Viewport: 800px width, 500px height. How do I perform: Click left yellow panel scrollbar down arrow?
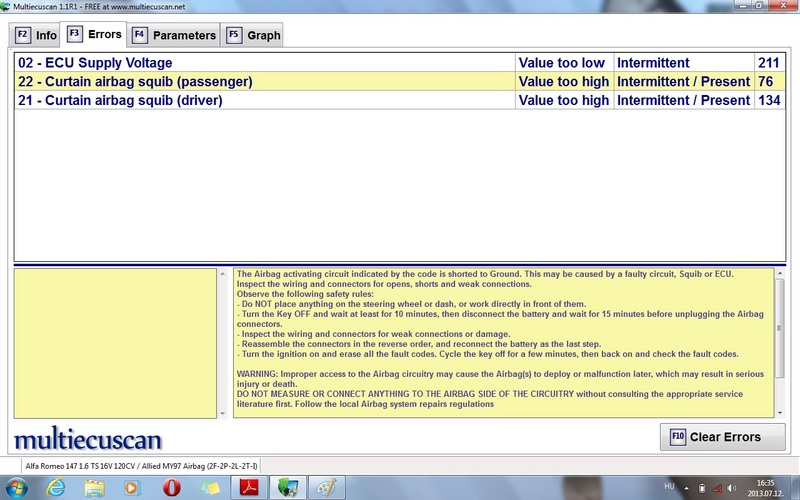click(222, 413)
